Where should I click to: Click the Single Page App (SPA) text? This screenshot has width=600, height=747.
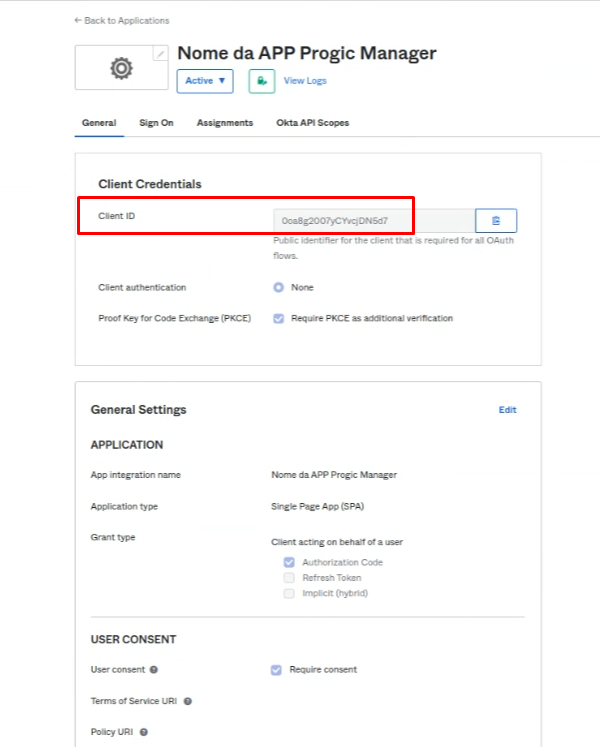click(317, 506)
